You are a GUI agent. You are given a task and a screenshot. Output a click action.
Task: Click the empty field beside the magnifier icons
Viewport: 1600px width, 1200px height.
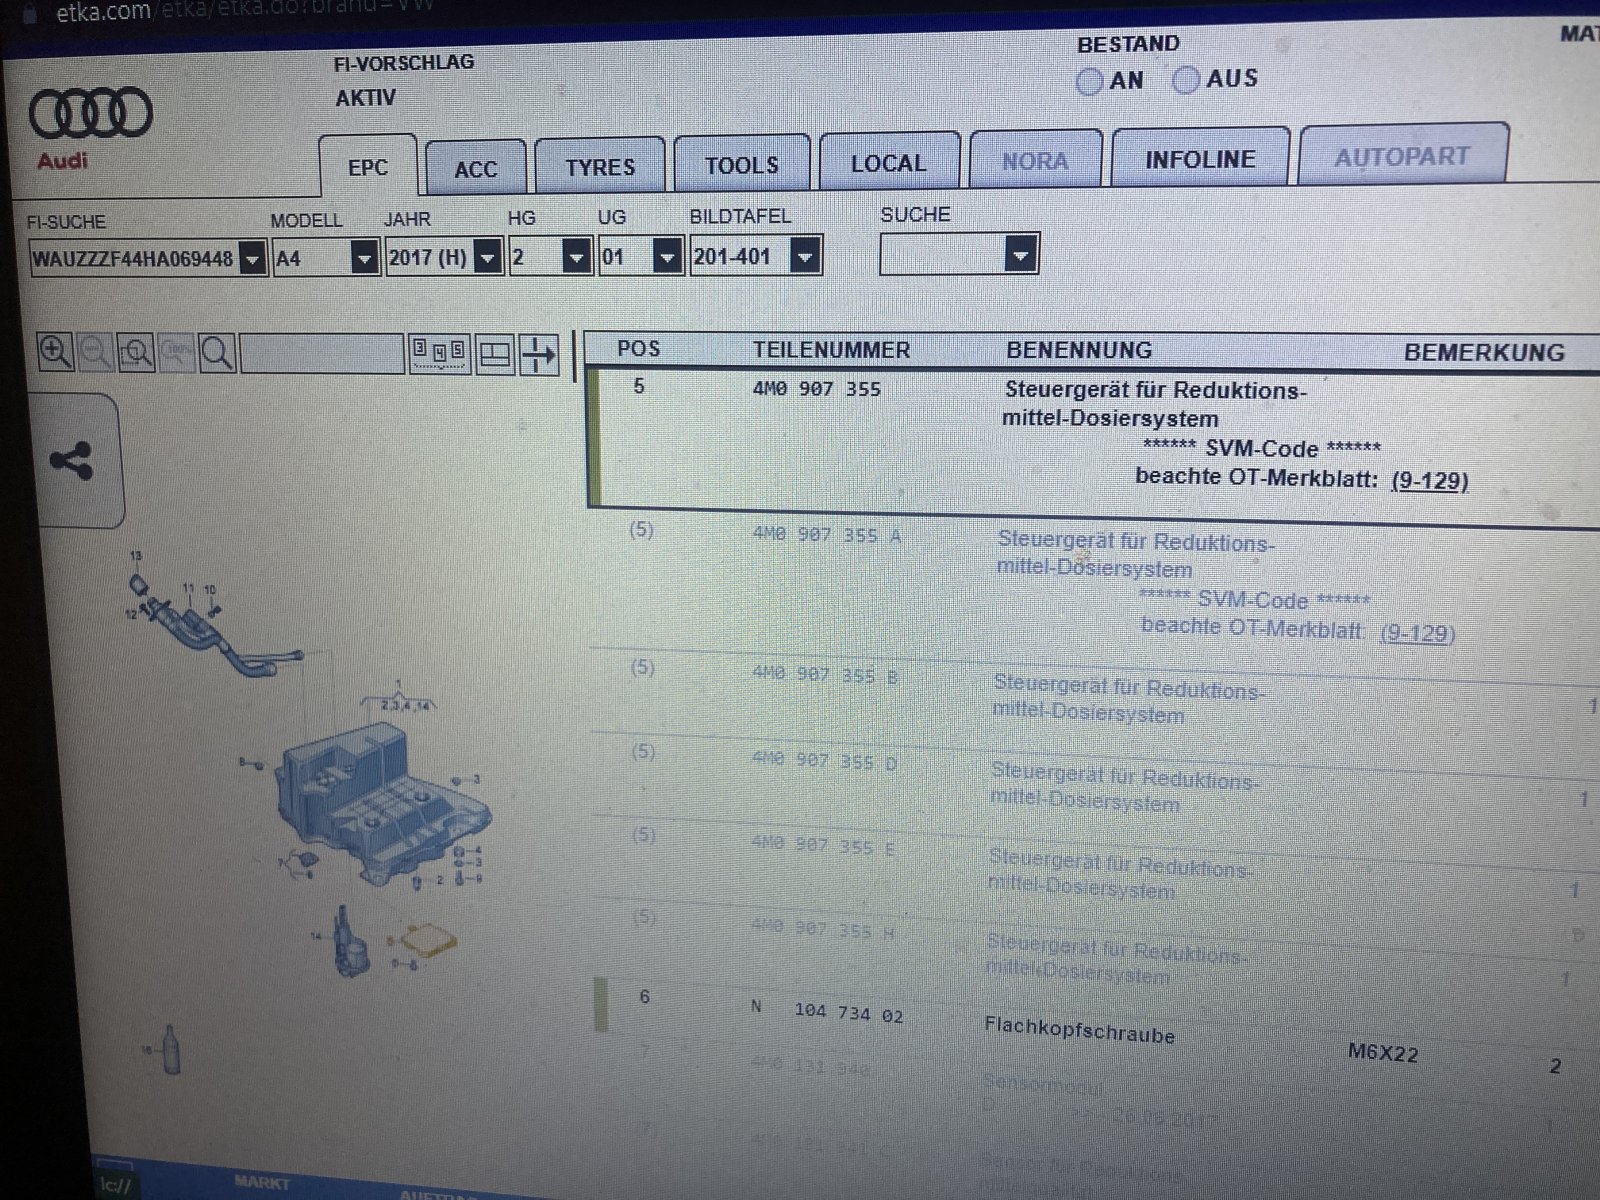point(322,353)
